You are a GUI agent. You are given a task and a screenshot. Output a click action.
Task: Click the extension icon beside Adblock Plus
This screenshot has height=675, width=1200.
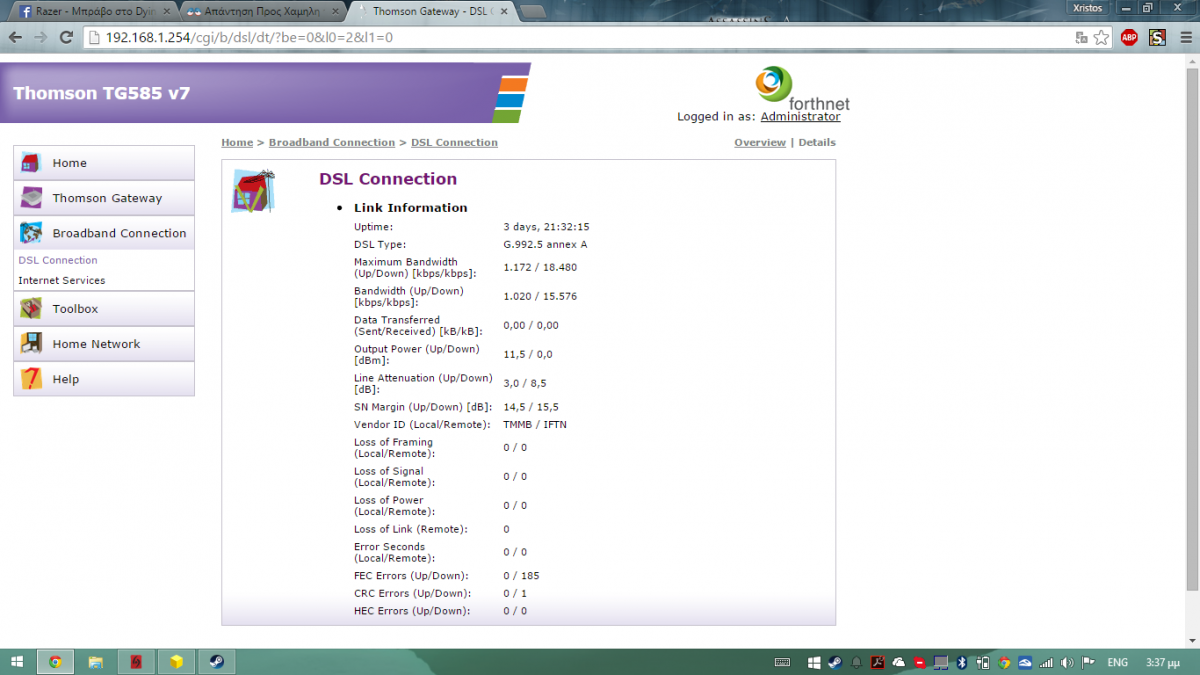[x=1157, y=37]
